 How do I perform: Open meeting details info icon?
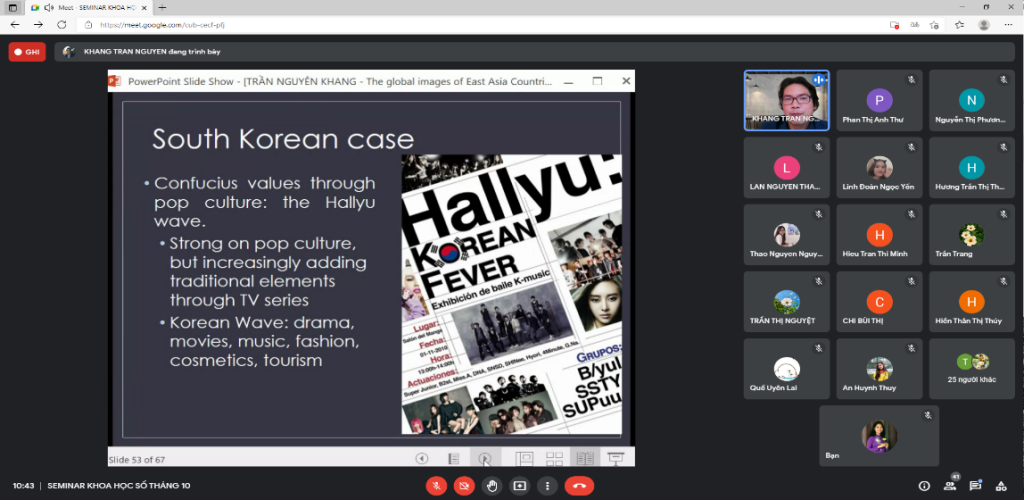(x=924, y=486)
